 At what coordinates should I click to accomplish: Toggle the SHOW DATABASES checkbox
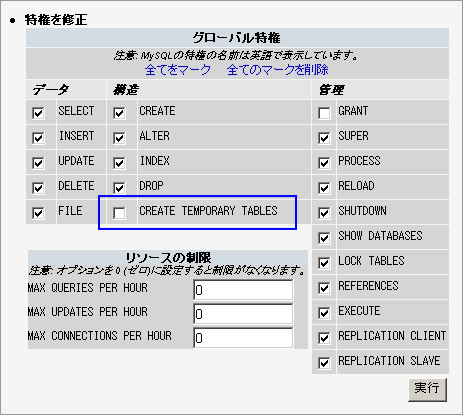(324, 238)
